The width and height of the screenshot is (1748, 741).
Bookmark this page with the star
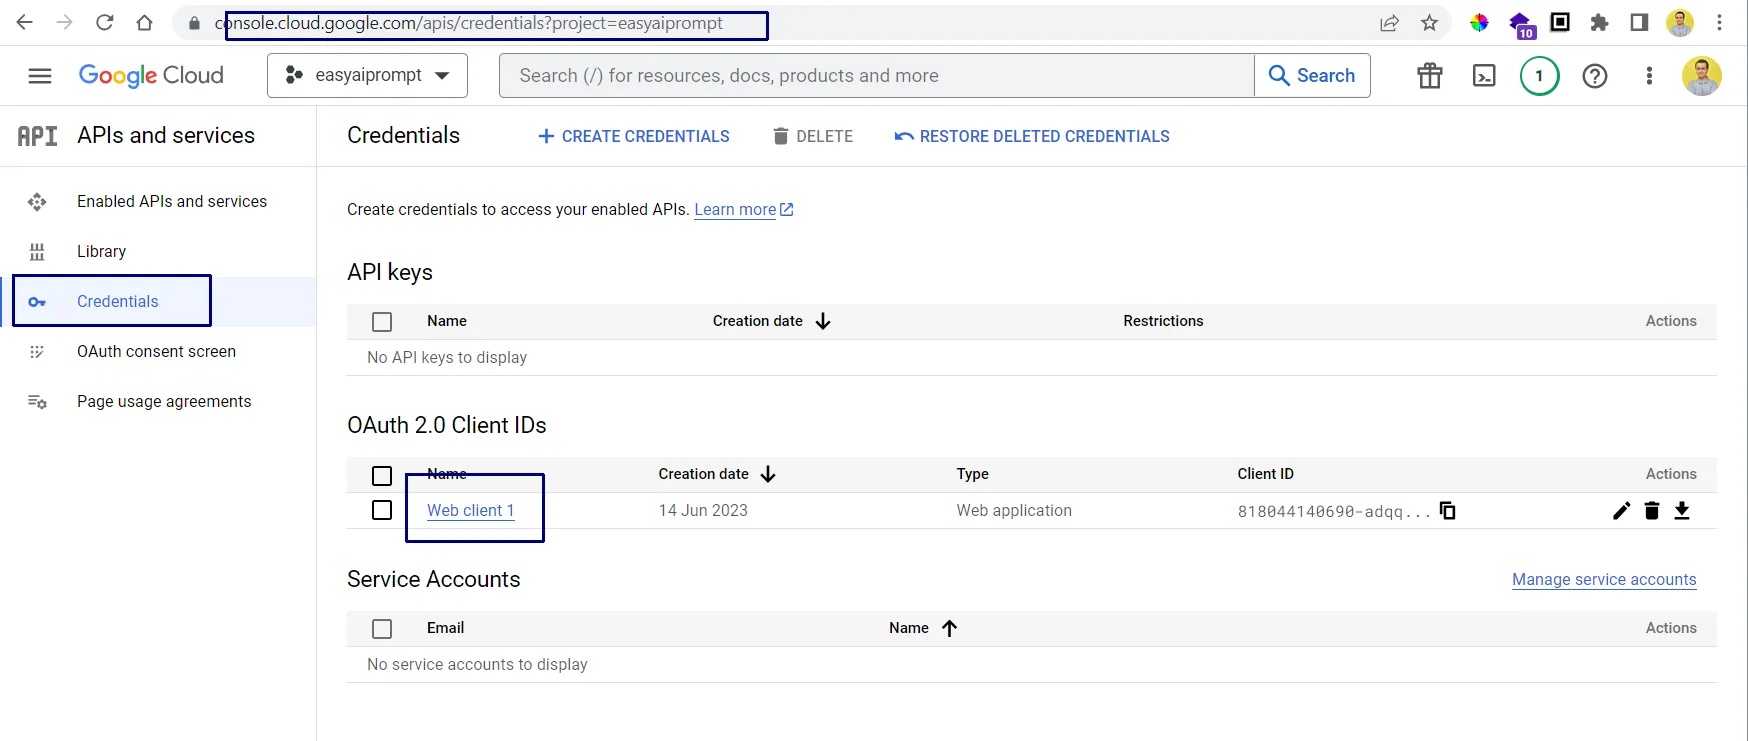pos(1429,23)
